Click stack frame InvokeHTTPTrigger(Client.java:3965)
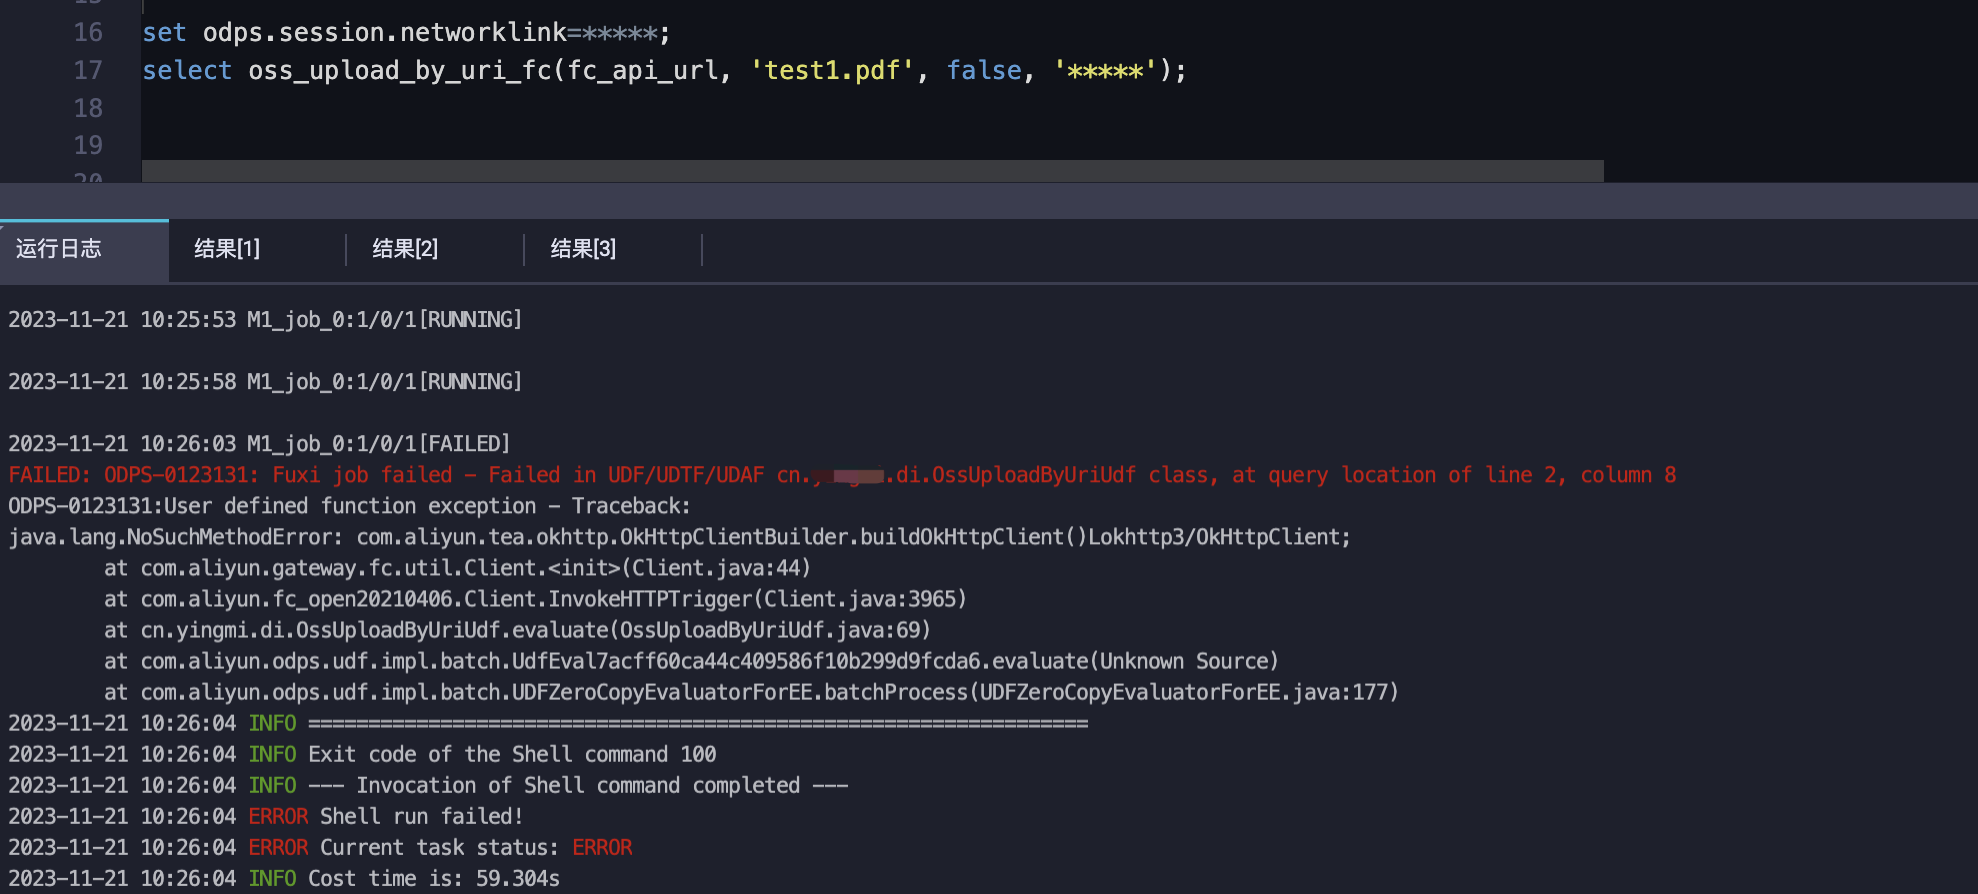The image size is (1978, 894). click(x=535, y=599)
